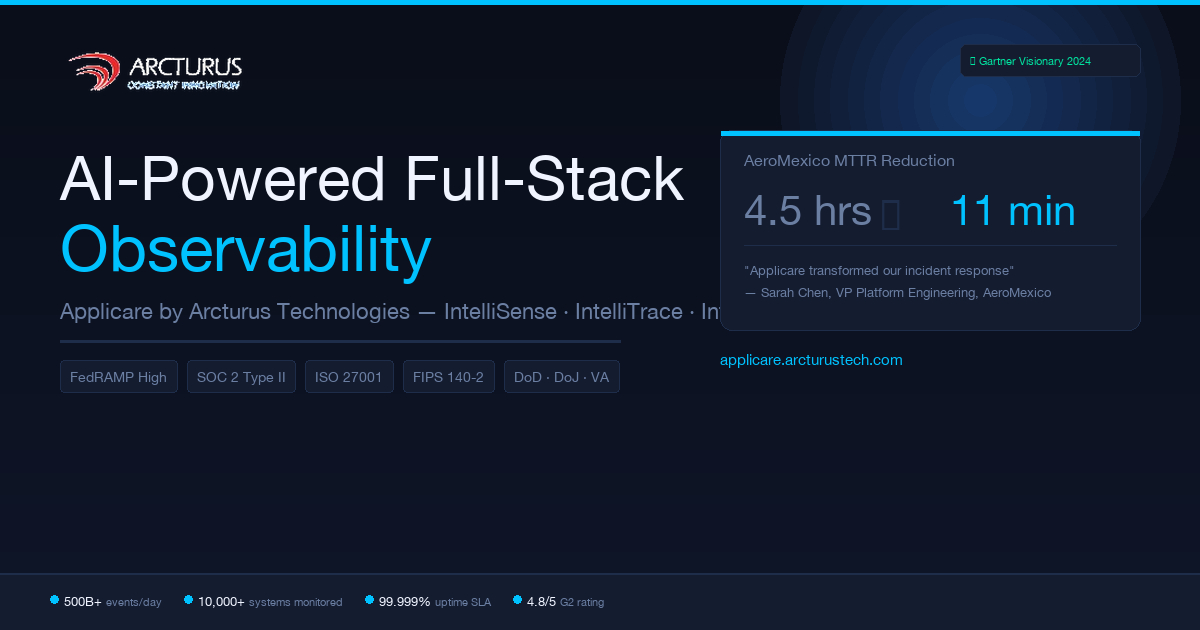Click the 11 min value
Image resolution: width=1200 pixels, height=630 pixels.
tap(1013, 212)
